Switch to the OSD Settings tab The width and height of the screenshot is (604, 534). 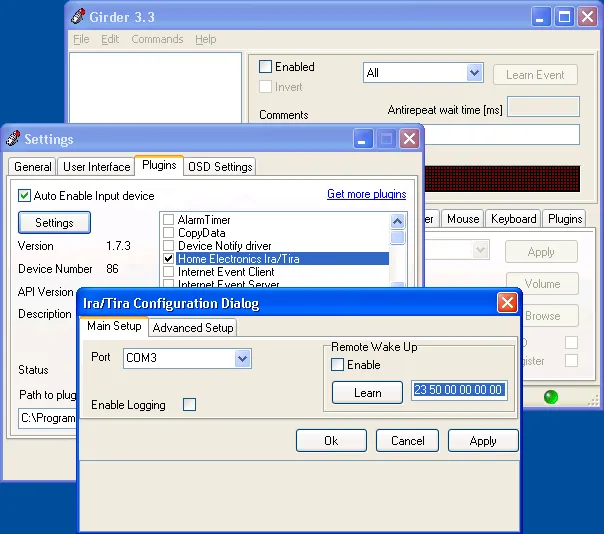click(220, 167)
